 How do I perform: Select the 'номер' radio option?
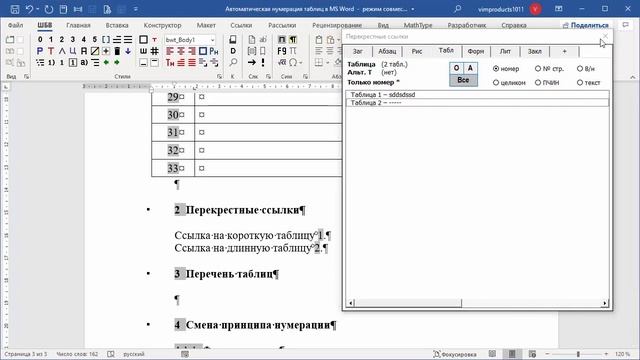coord(506,69)
